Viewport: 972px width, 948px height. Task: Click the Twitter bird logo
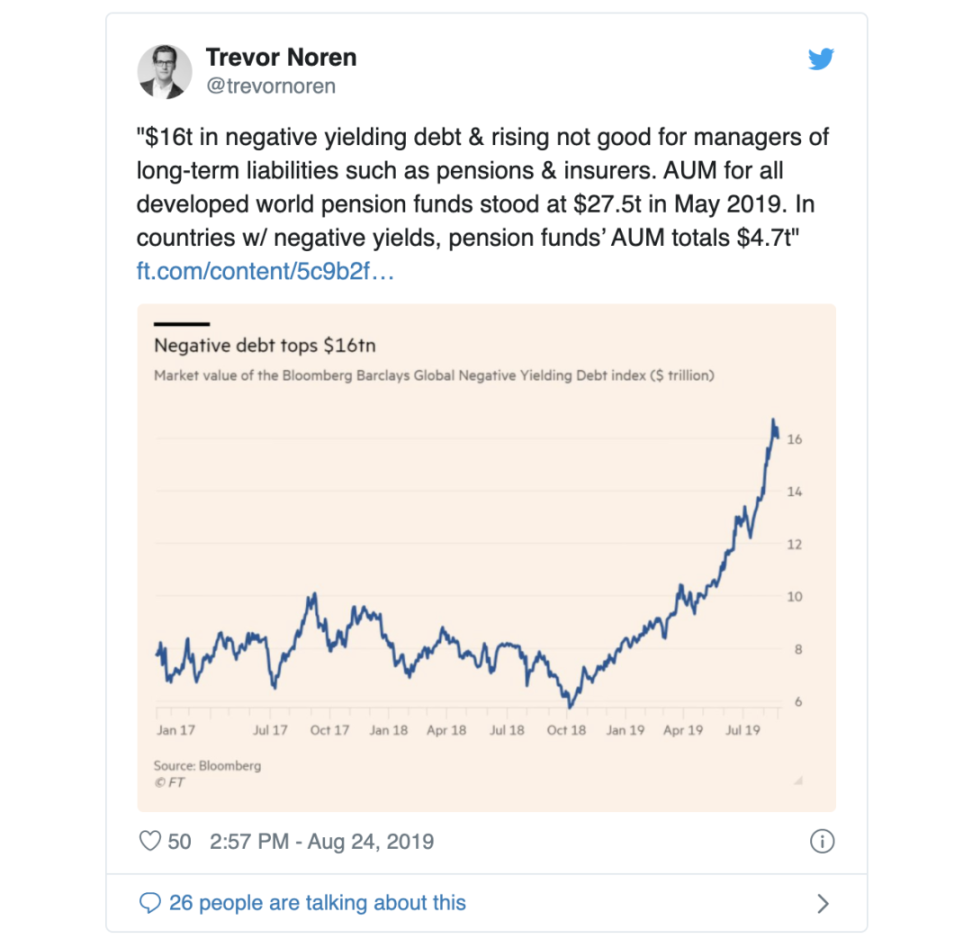[821, 60]
